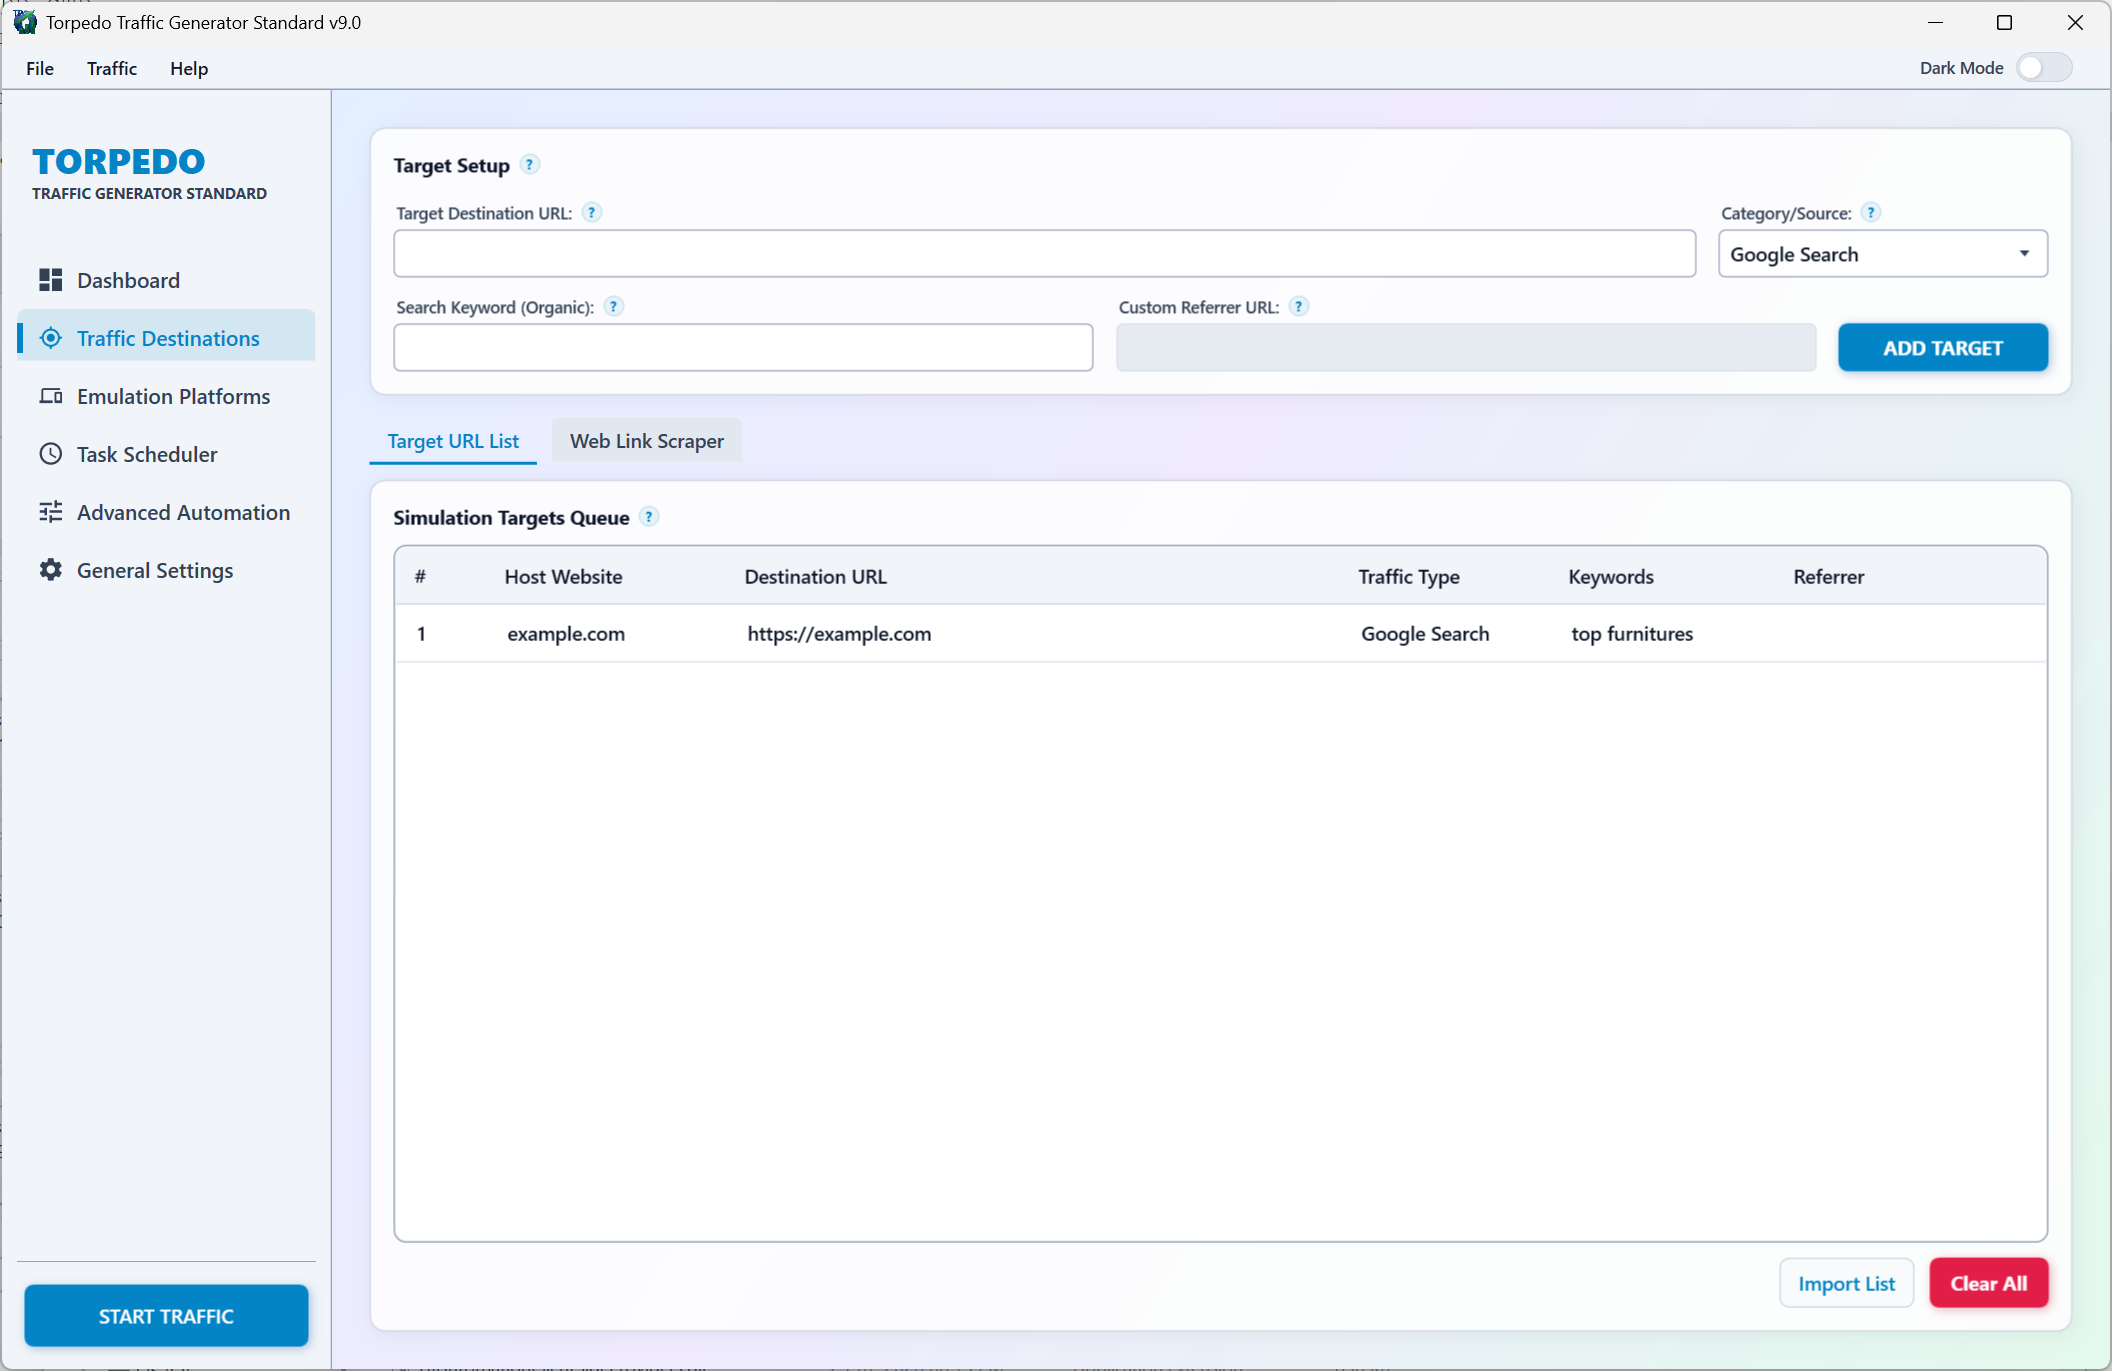2112x1371 pixels.
Task: Open General Settings gear icon
Action: pyautogui.click(x=51, y=570)
